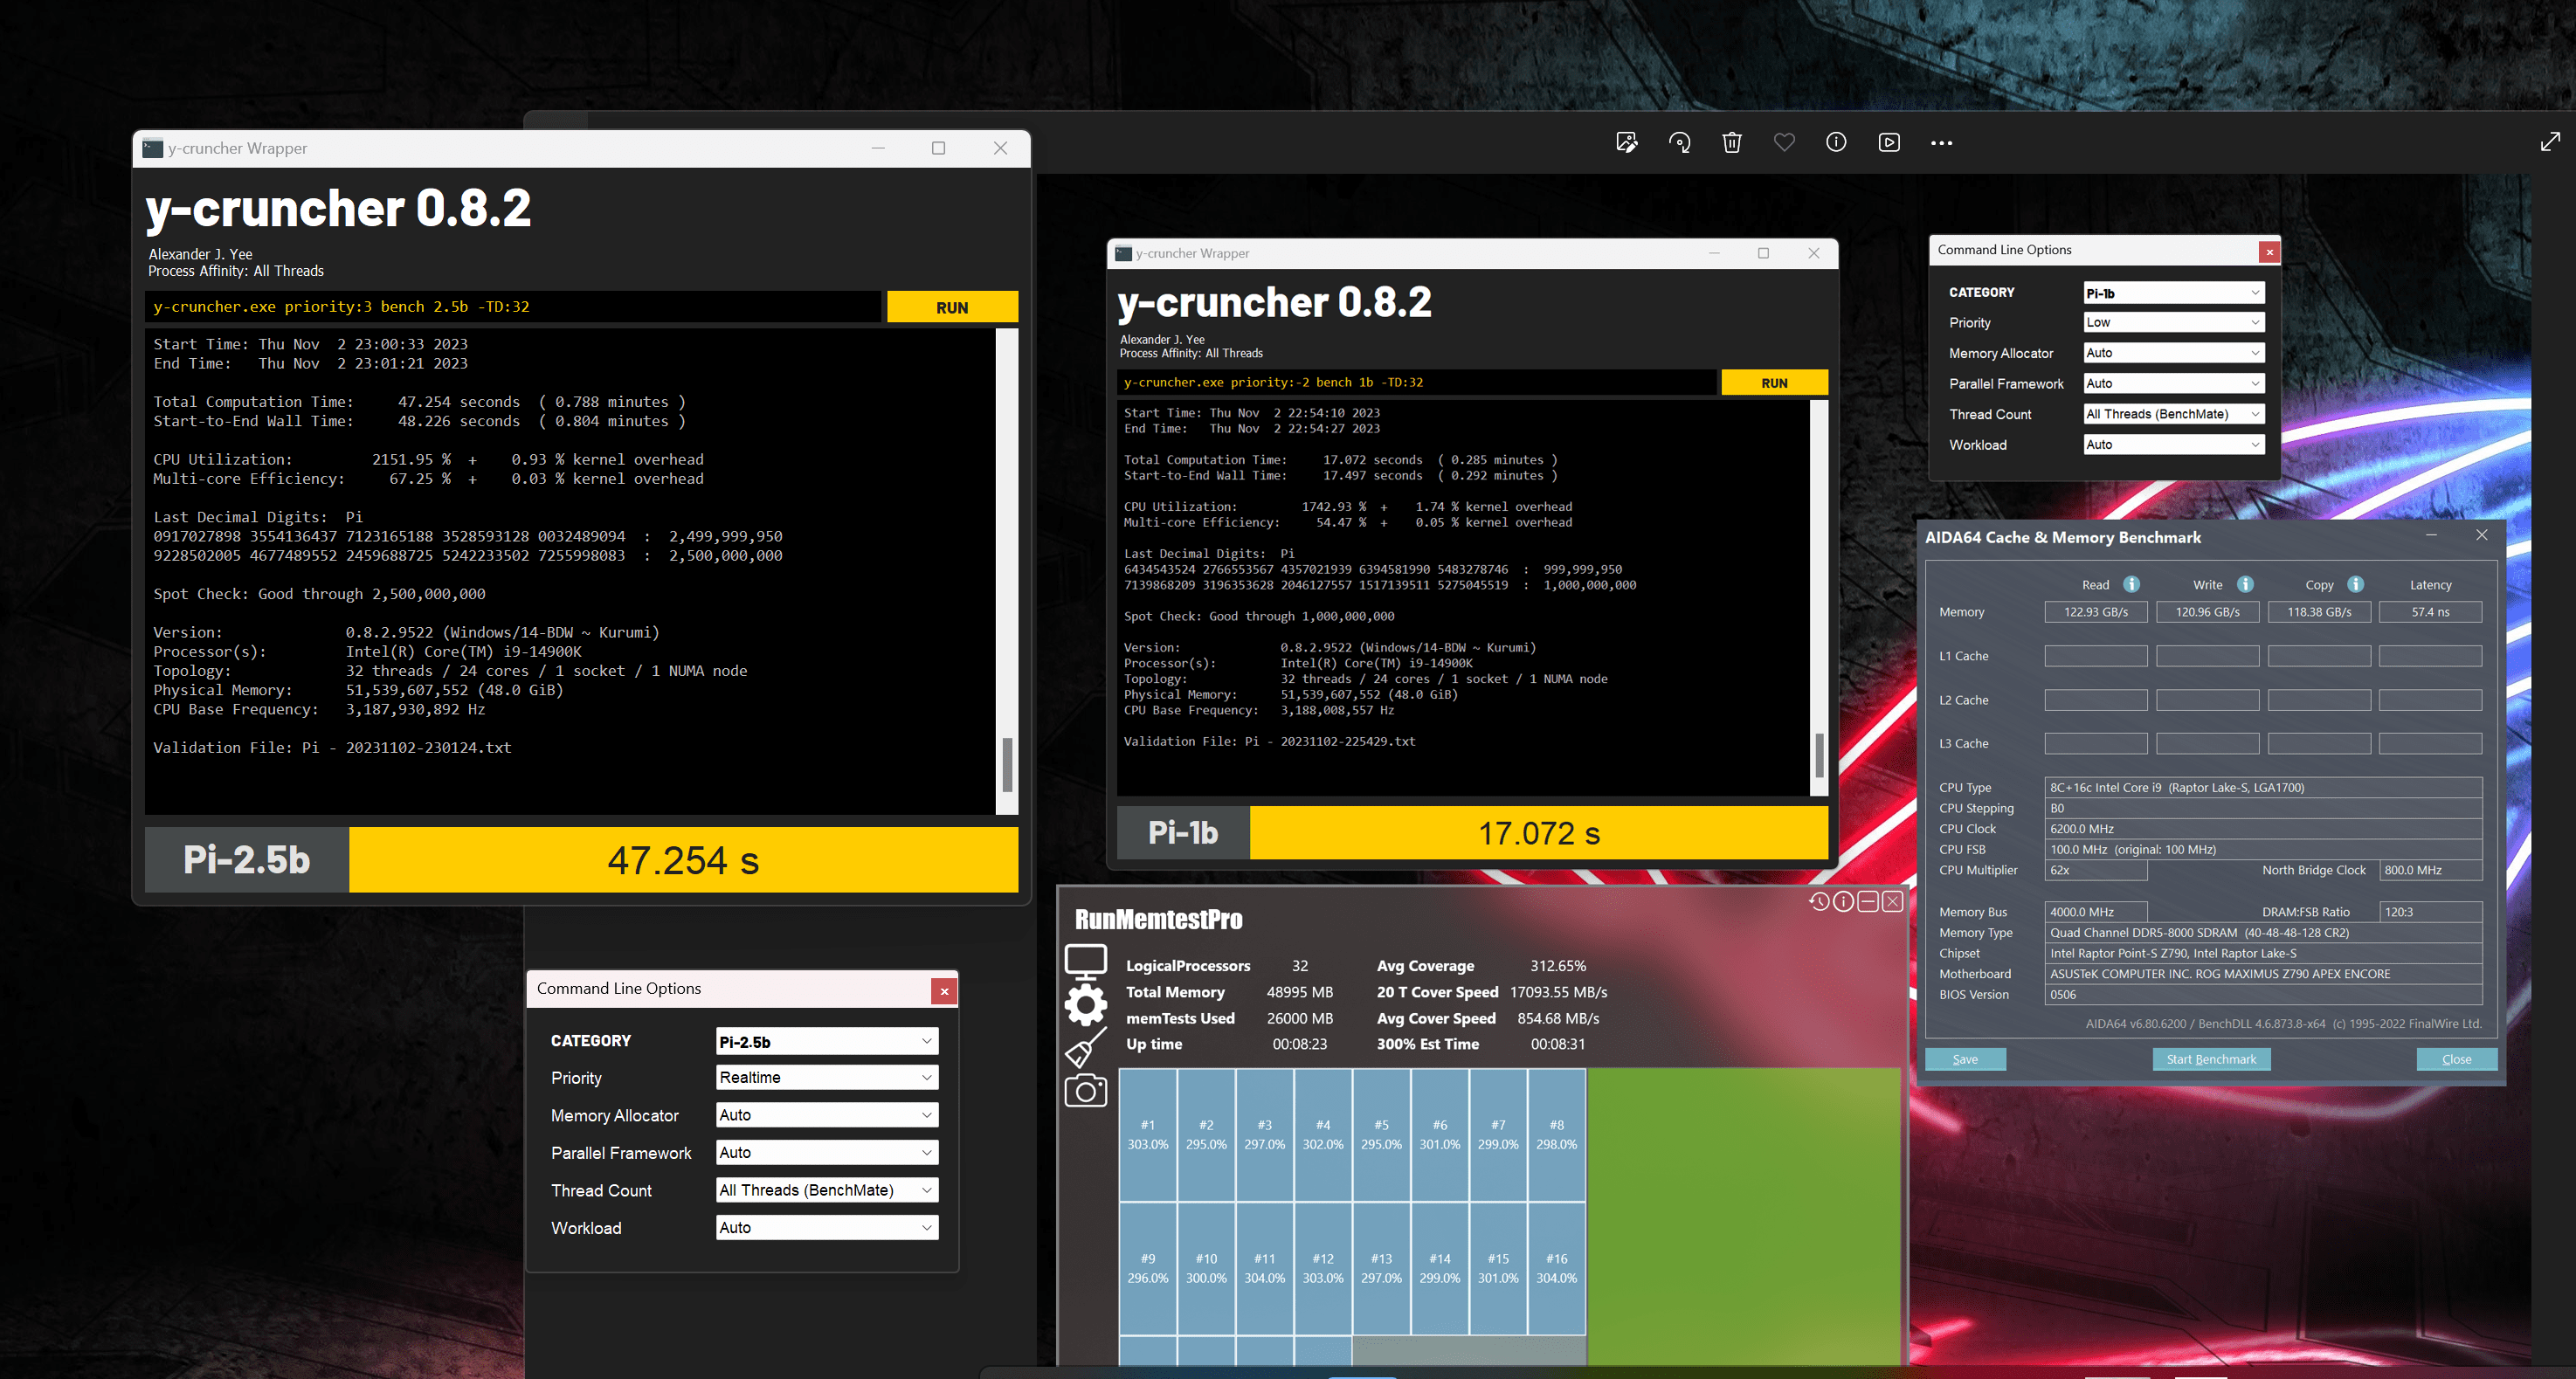
Task: Click Start Benchmark in AIDA64
Action: tap(2211, 1059)
